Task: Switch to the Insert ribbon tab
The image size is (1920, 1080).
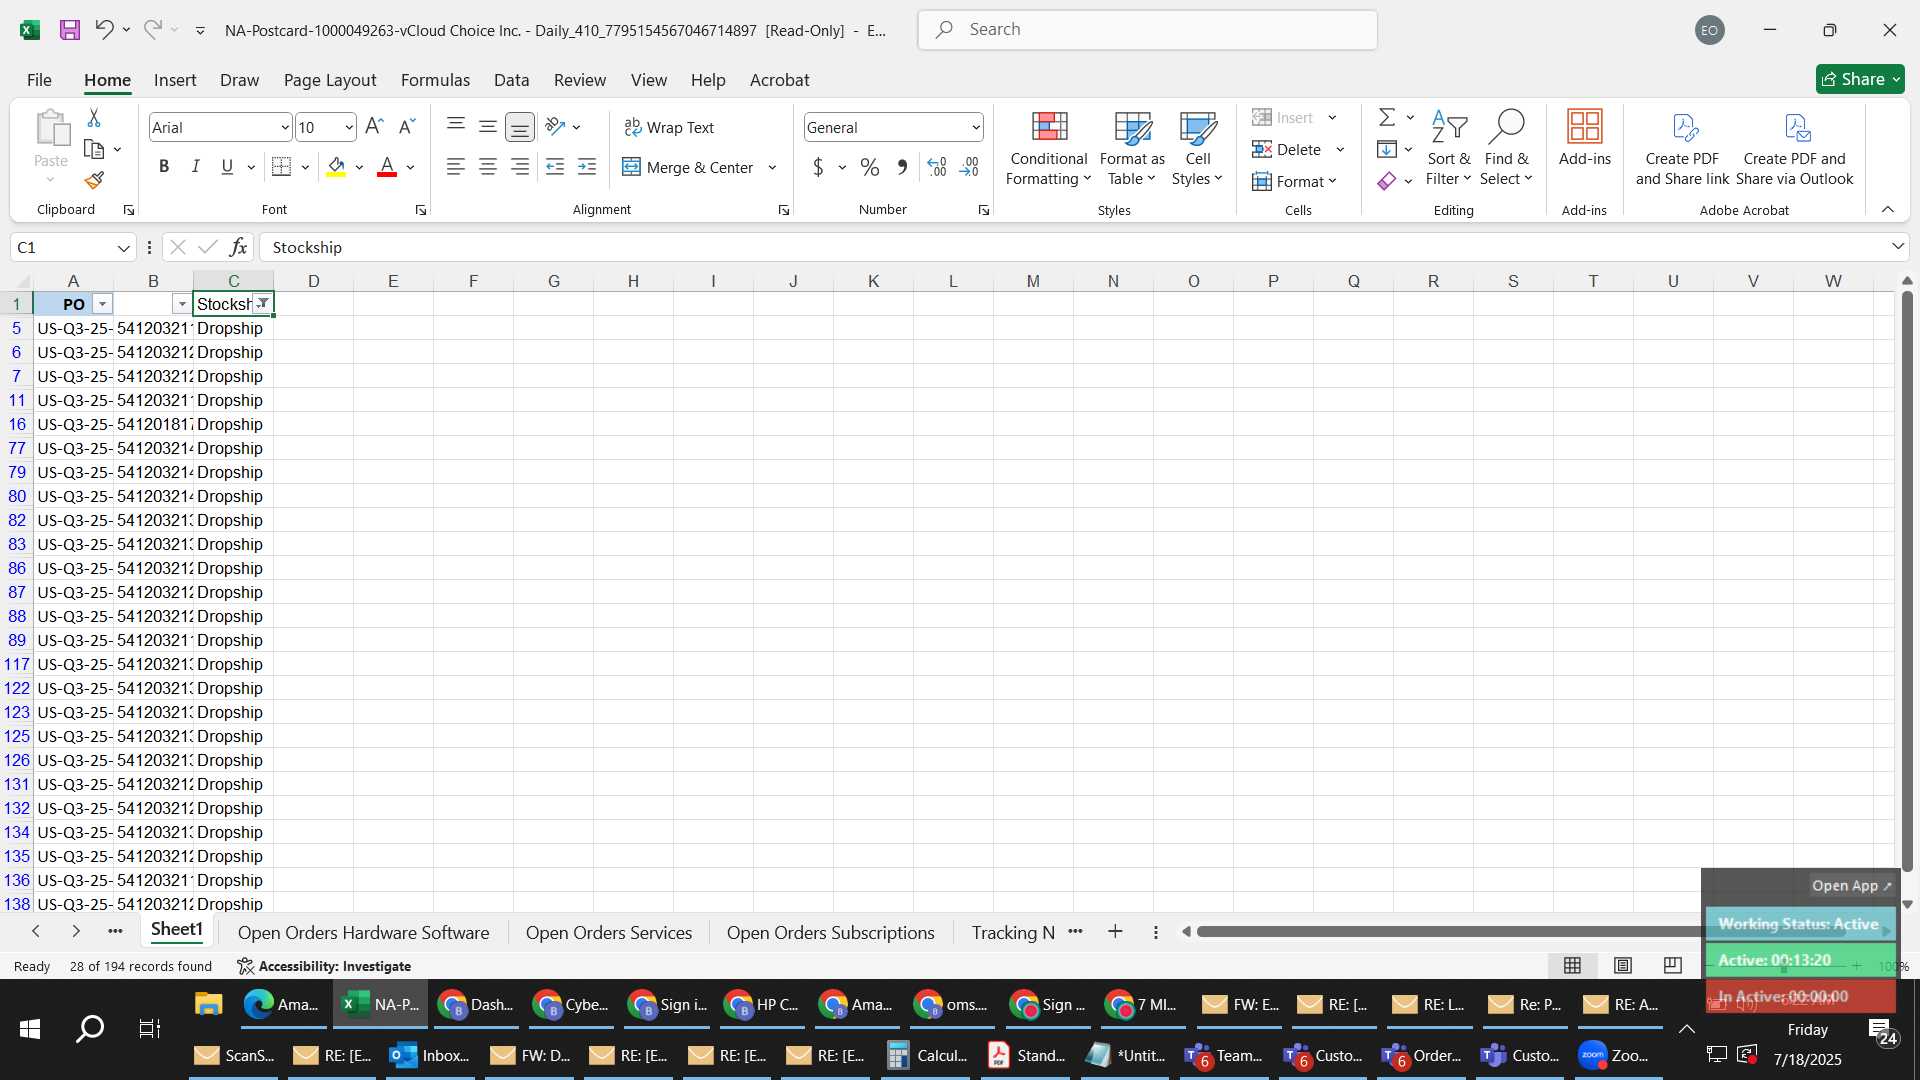Action: (175, 80)
